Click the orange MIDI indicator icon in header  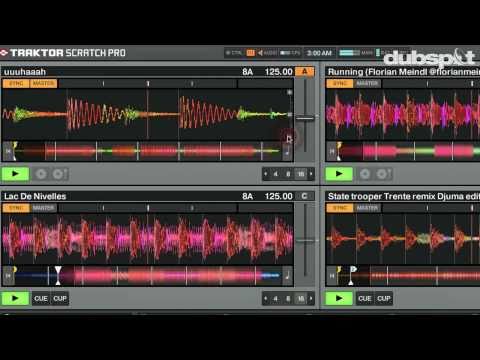tap(250, 53)
